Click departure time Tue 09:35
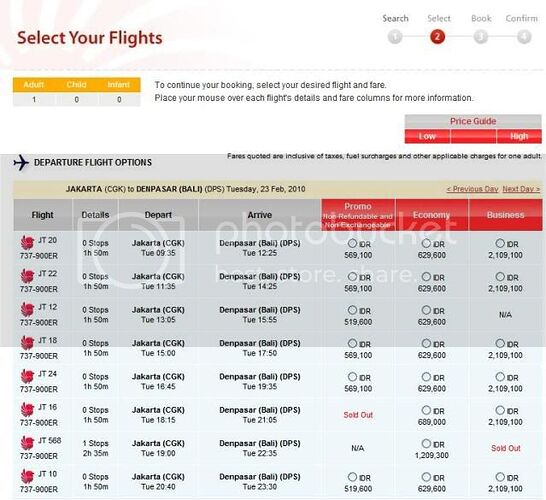Image resolution: width=546 pixels, height=500 pixels. [158, 253]
